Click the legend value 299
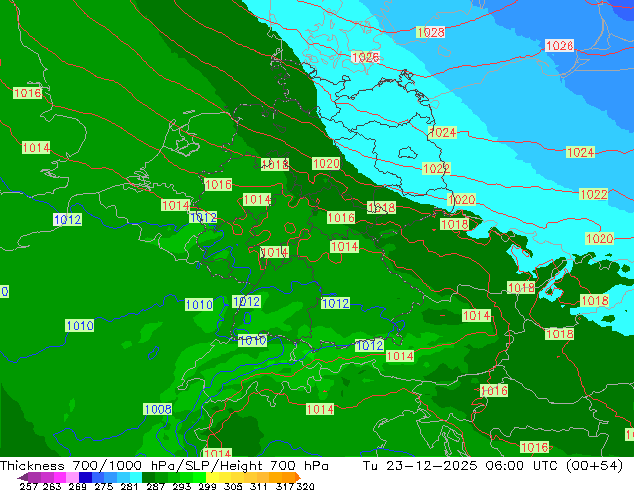Screen dimensions: 634x490 (207, 486)
